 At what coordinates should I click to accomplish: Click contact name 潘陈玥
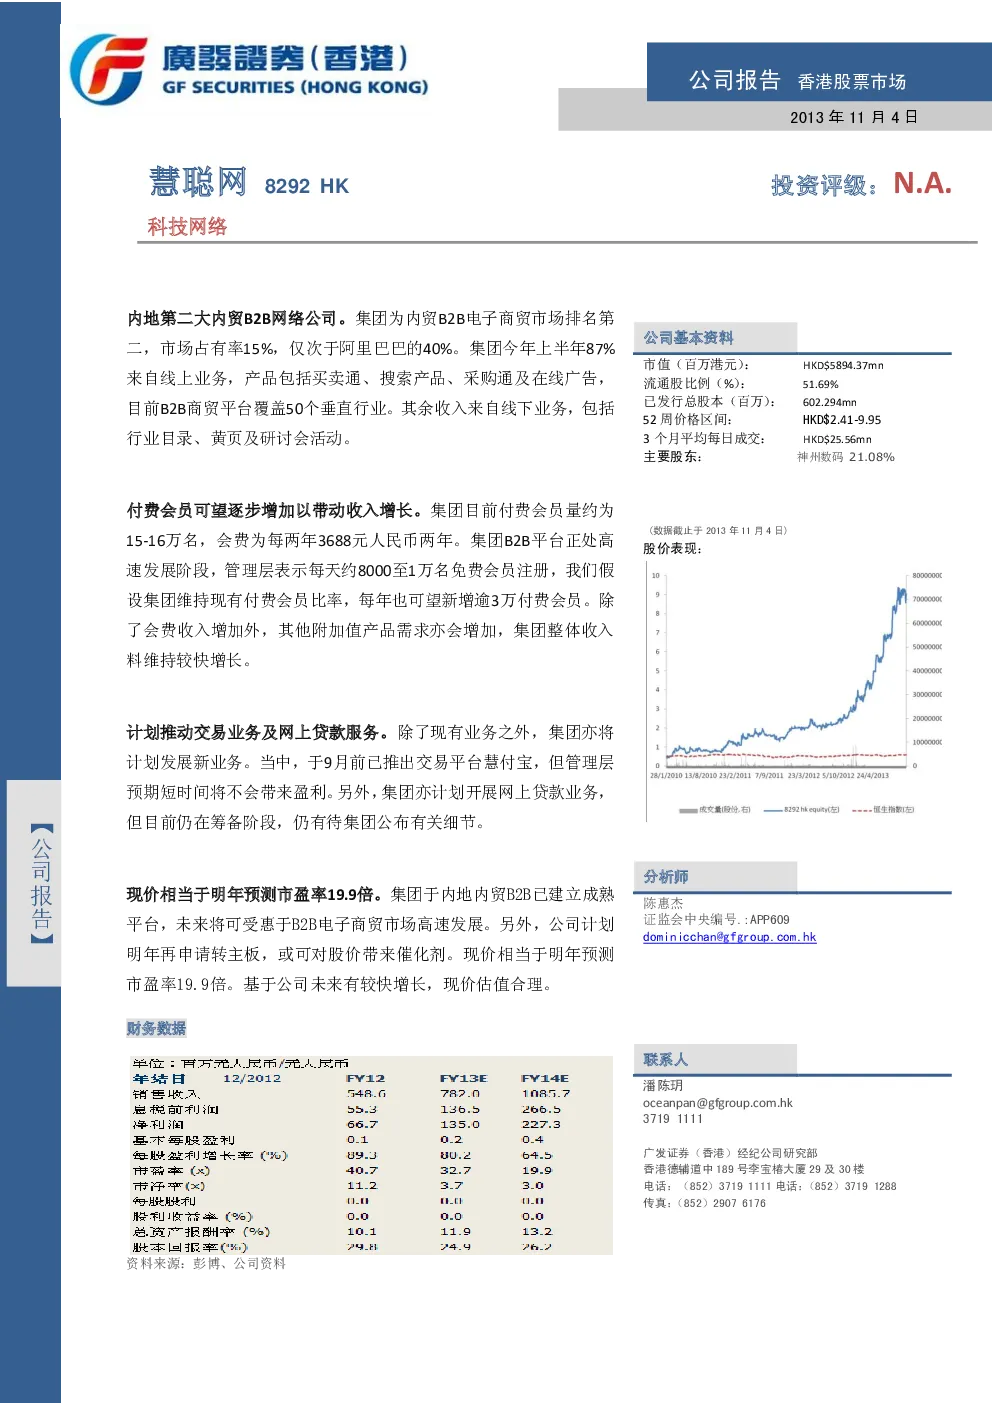point(663,1086)
